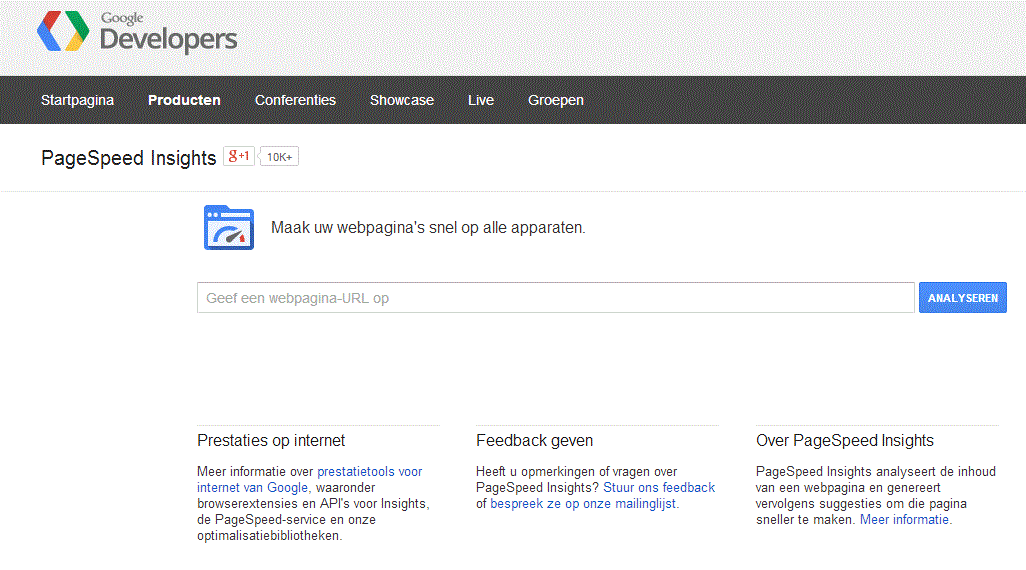The height and width of the screenshot is (570, 1026).
Task: Open the Showcase menu item
Action: pos(402,100)
